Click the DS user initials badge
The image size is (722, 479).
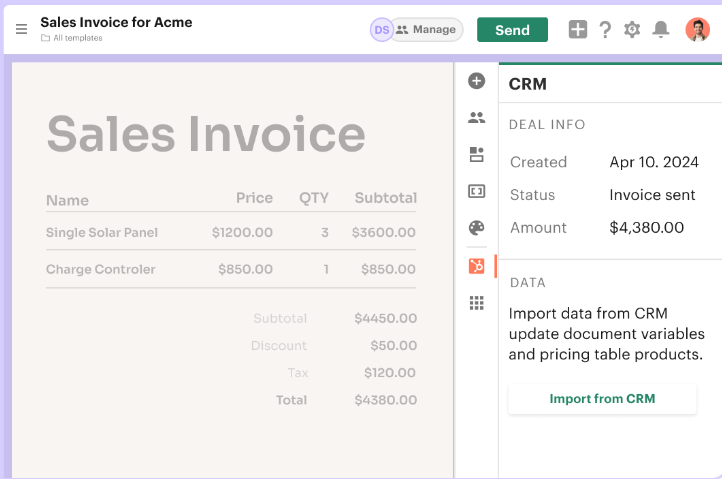point(381,30)
